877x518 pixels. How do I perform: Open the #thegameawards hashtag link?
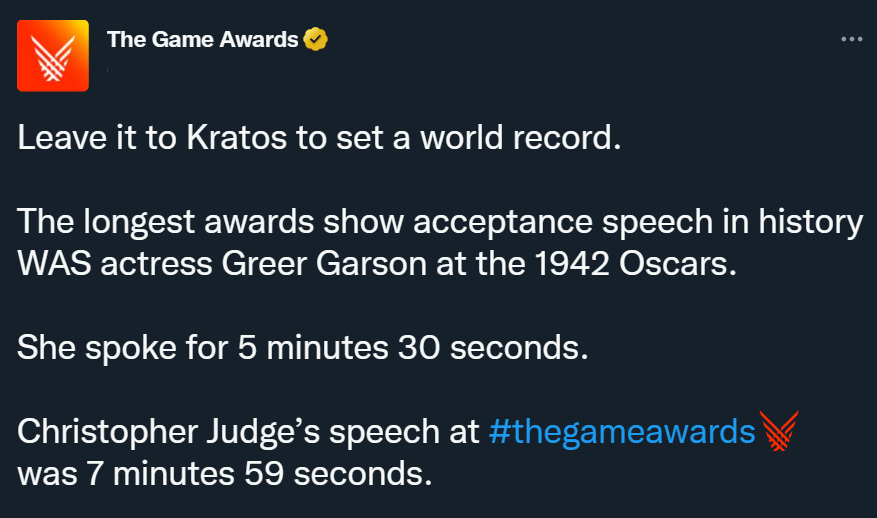pyautogui.click(x=622, y=431)
